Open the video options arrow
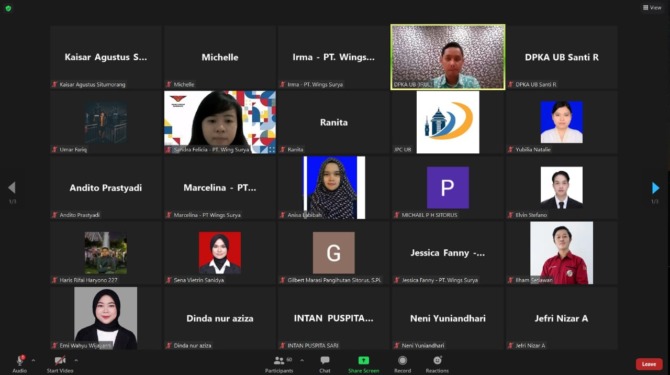Screen dimensions: 670x375 [76, 360]
